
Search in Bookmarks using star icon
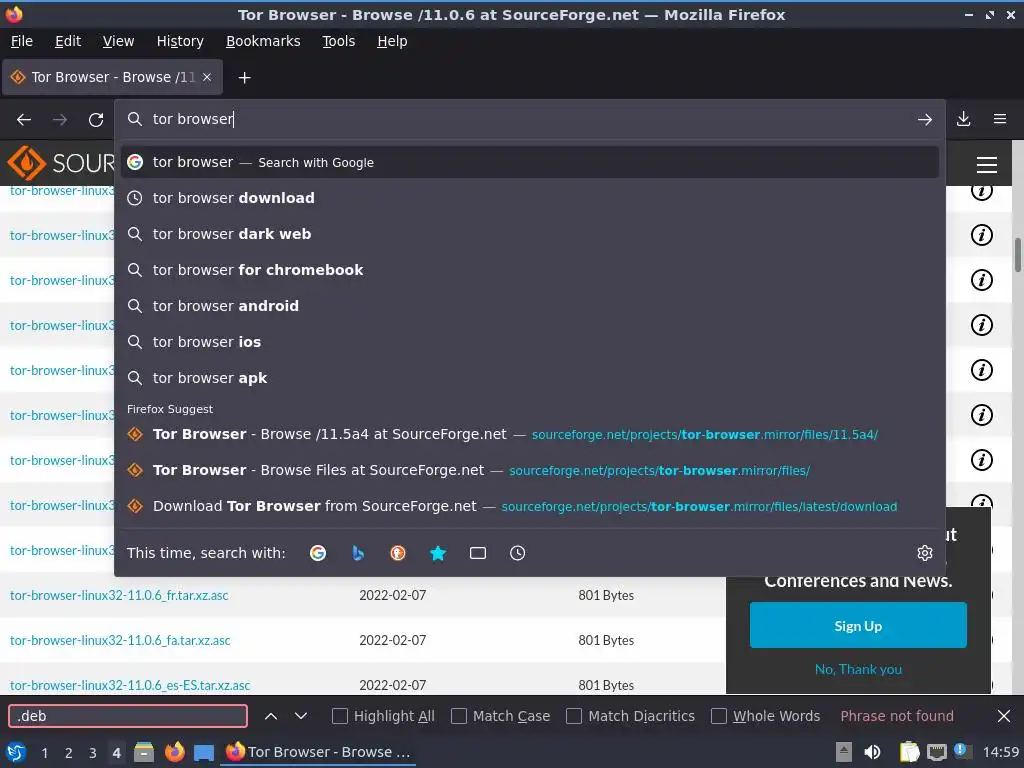(x=438, y=553)
